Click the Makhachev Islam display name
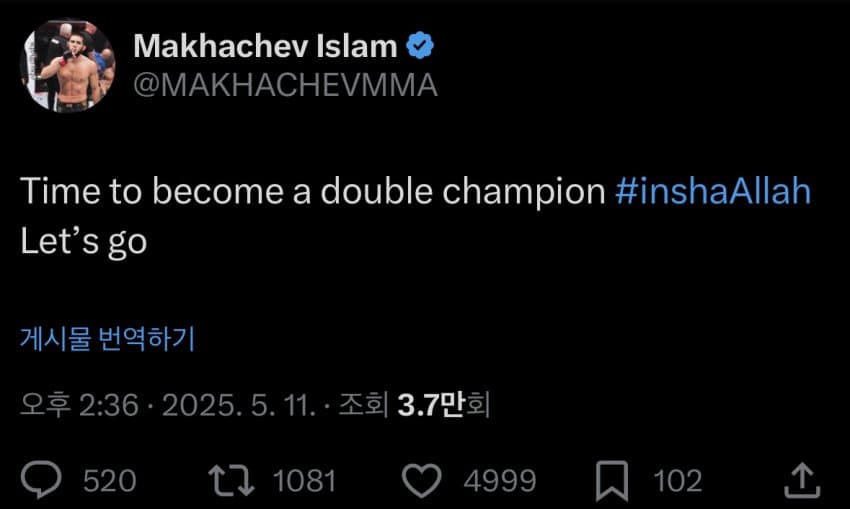The image size is (850, 509). pos(265,46)
